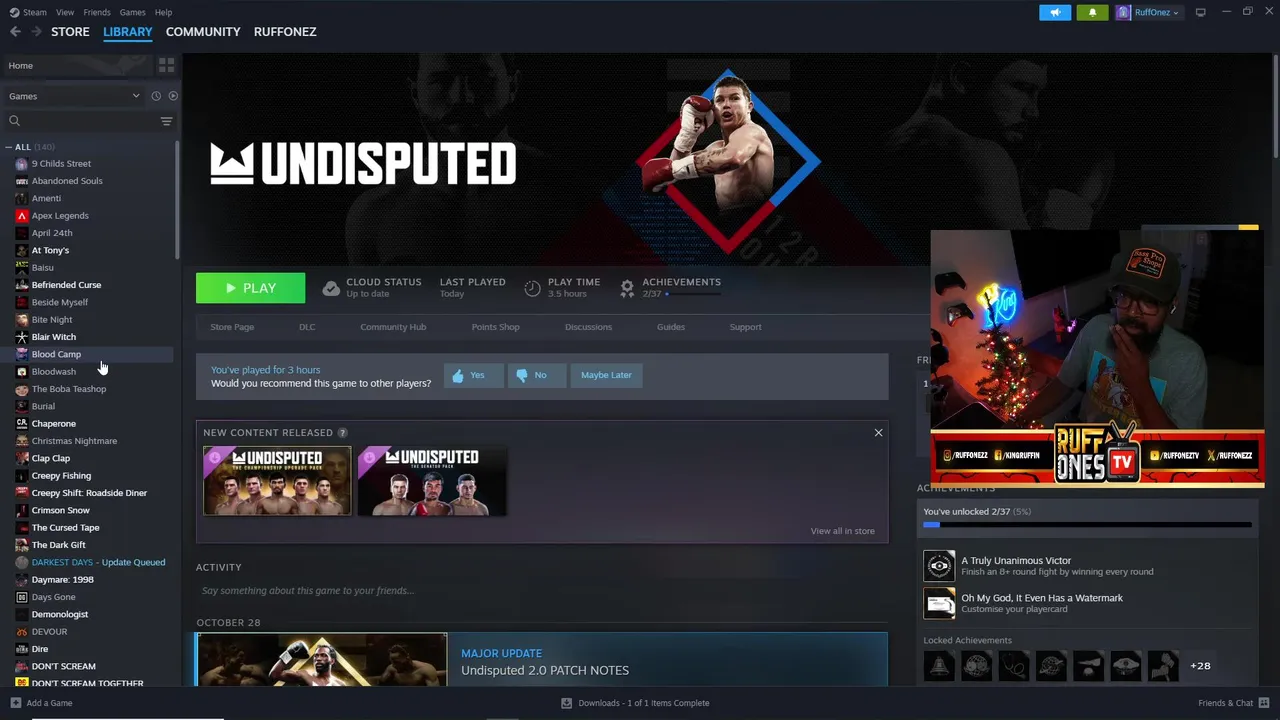
Task: Select DARKEST DAYS - Update Queued entry
Action: pyautogui.click(x=98, y=563)
